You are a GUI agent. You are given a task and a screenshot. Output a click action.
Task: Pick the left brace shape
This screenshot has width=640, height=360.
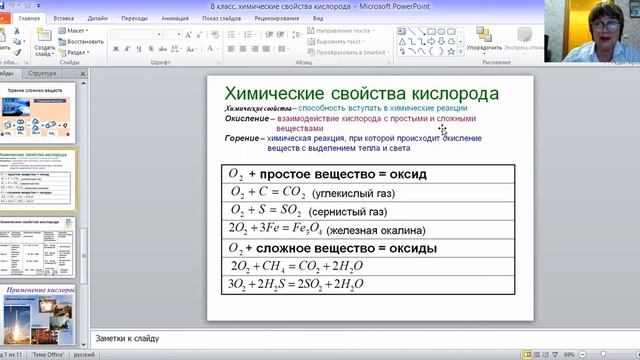pos(431,52)
